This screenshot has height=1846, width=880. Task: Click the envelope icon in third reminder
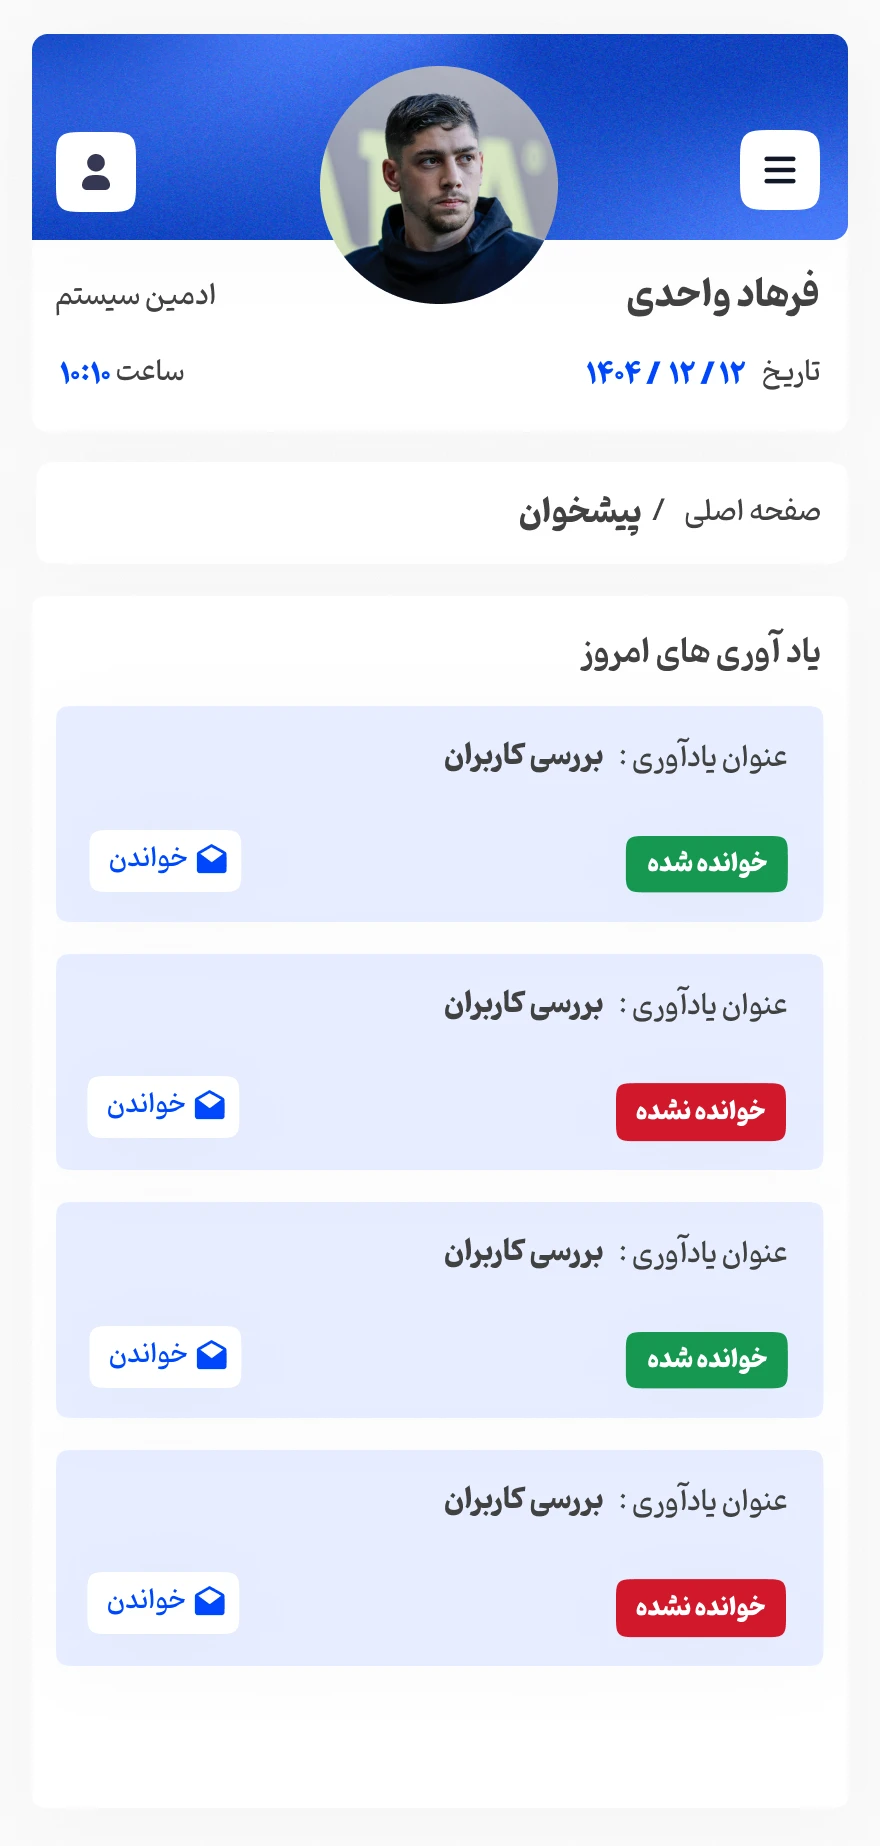click(x=212, y=1355)
